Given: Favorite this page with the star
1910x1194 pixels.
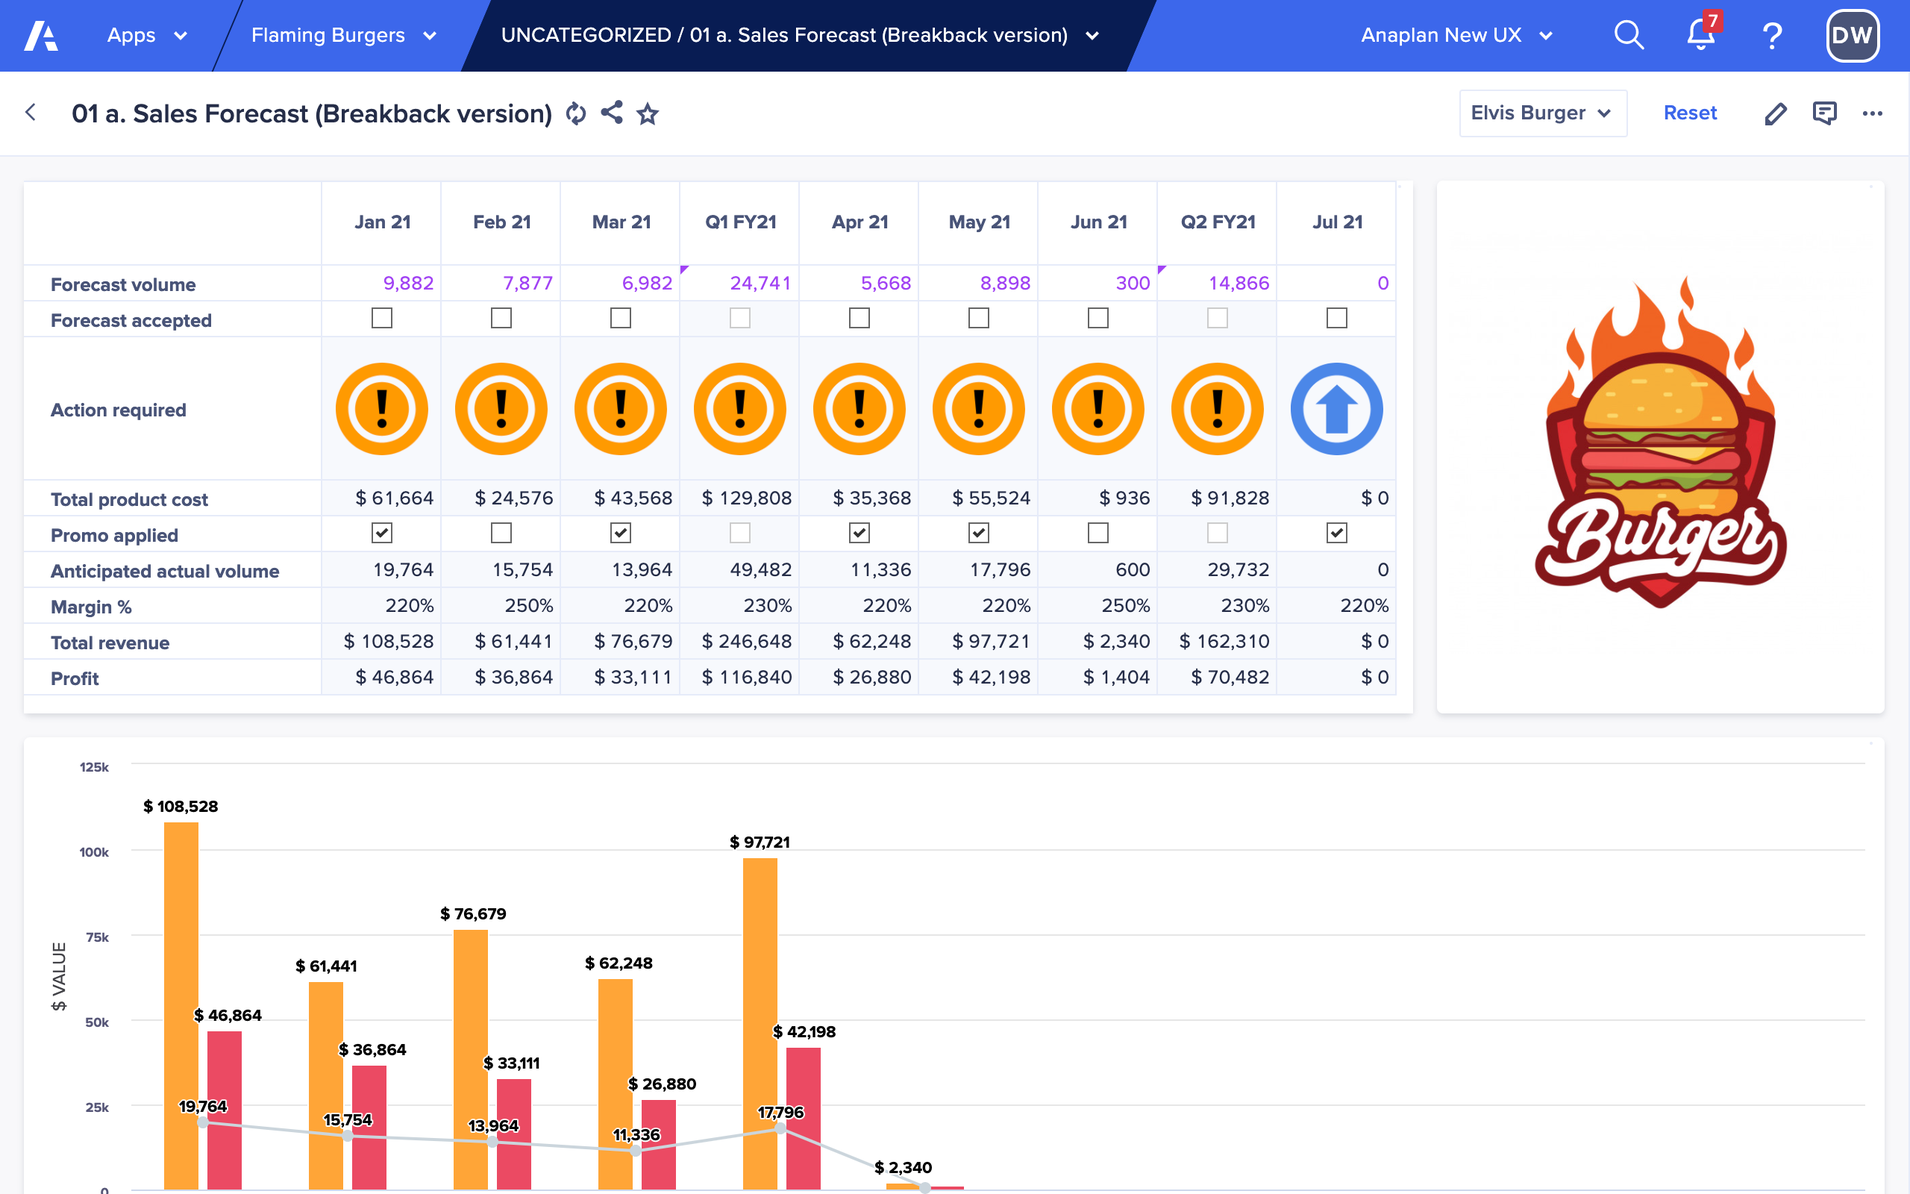Looking at the screenshot, I should click(647, 113).
